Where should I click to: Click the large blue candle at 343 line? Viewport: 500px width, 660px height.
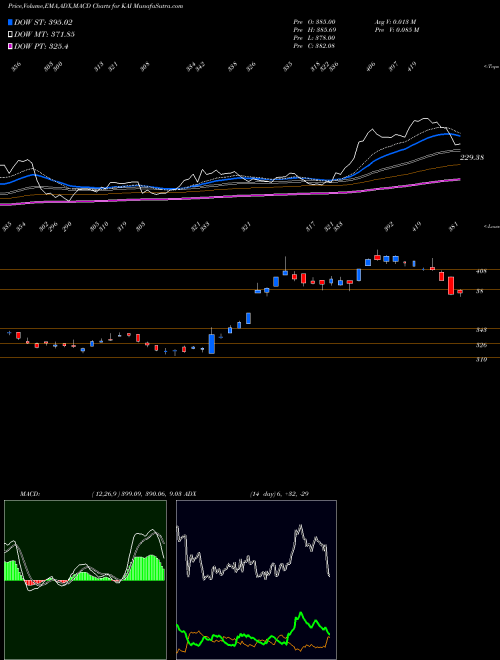pyautogui.click(x=212, y=344)
